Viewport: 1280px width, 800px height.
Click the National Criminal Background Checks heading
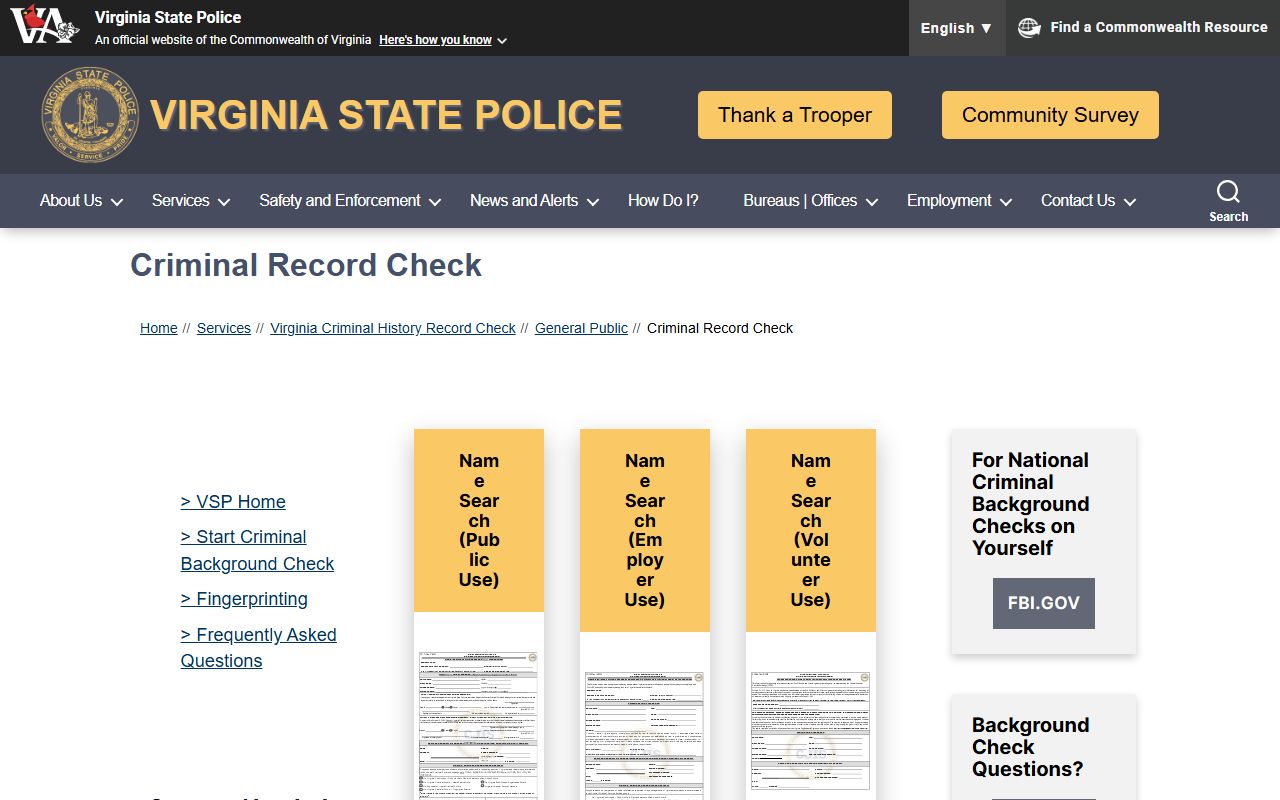pyautogui.click(x=1030, y=504)
